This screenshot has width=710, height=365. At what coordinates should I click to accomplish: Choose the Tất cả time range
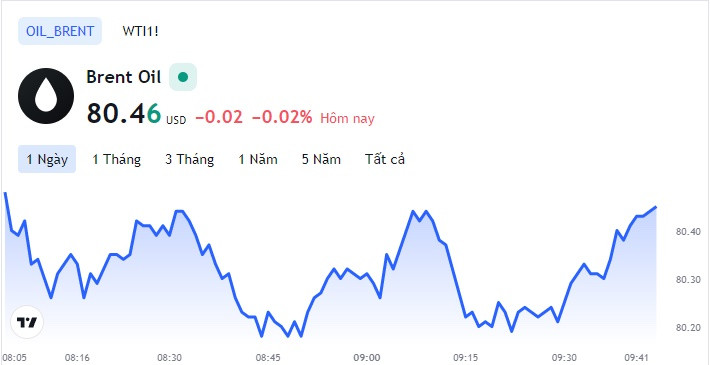385,159
